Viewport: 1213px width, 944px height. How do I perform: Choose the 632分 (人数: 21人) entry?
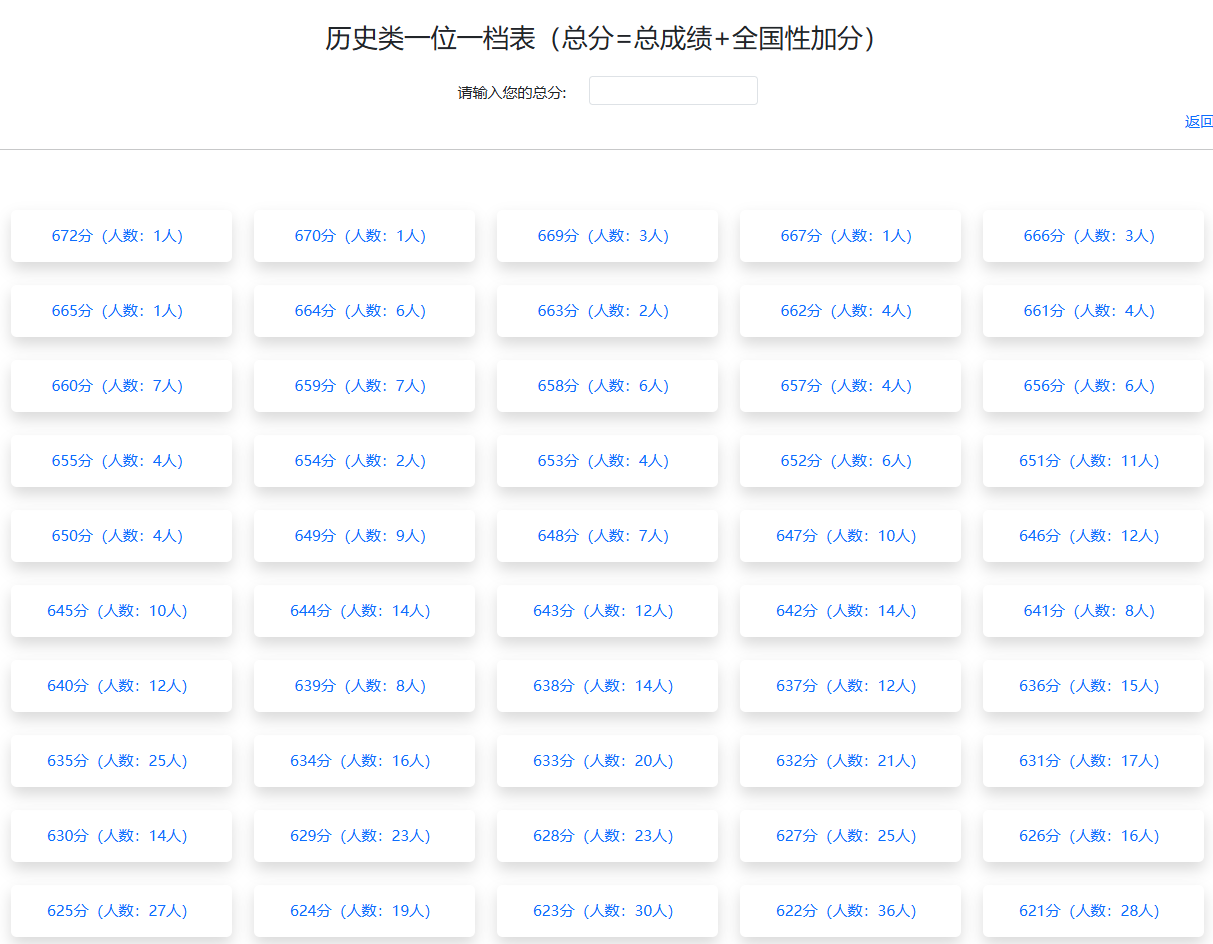tap(850, 761)
